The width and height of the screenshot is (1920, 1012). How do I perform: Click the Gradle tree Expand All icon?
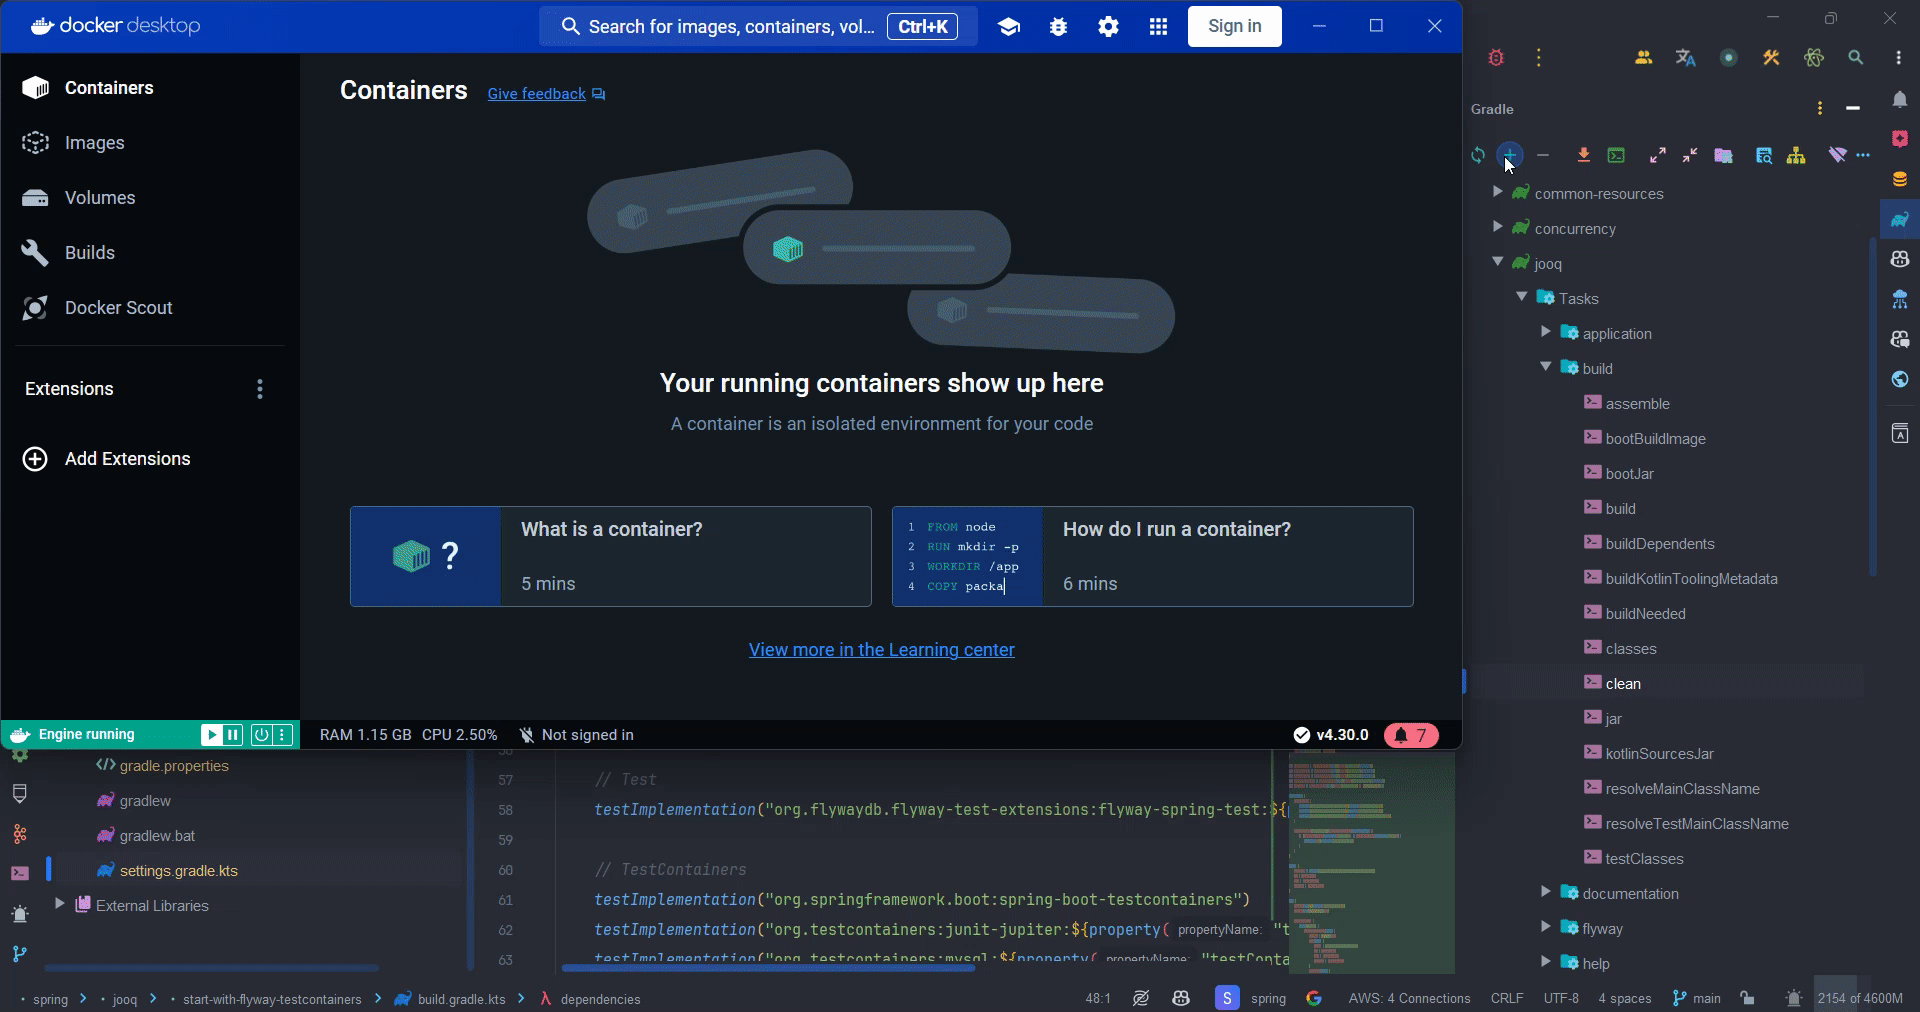tap(1658, 155)
